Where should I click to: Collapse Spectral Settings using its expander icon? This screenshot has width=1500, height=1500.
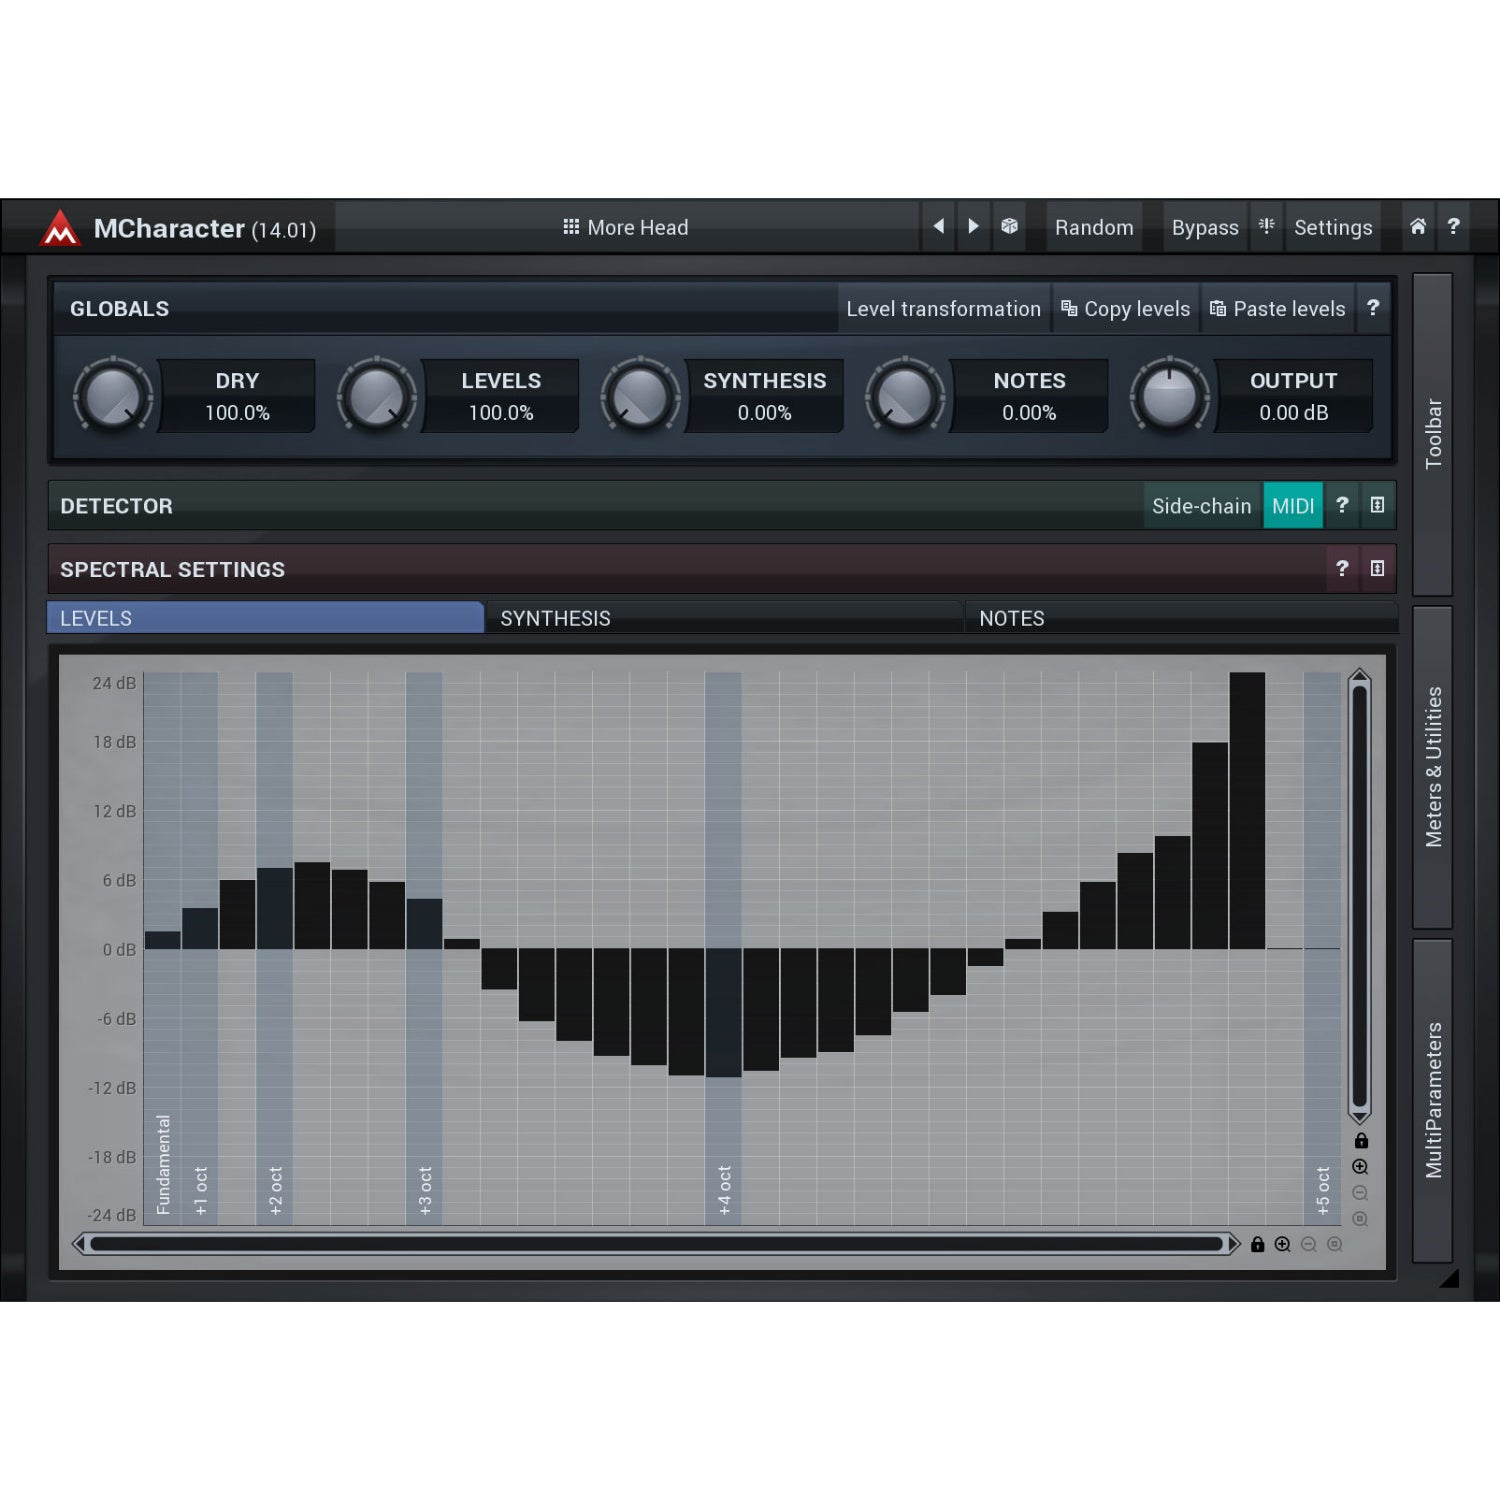tap(1377, 568)
